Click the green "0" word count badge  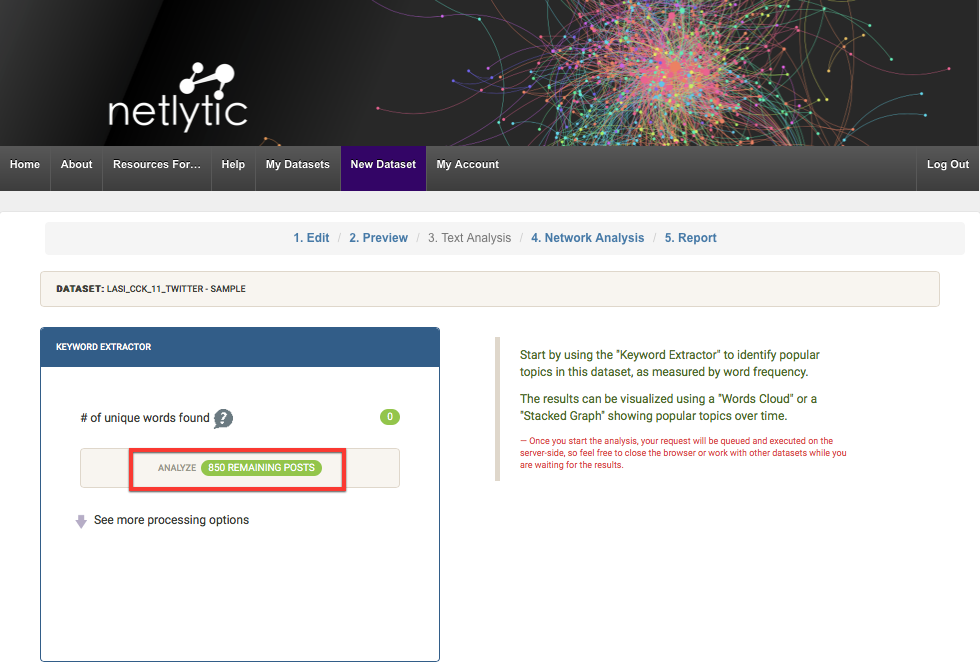click(x=389, y=417)
